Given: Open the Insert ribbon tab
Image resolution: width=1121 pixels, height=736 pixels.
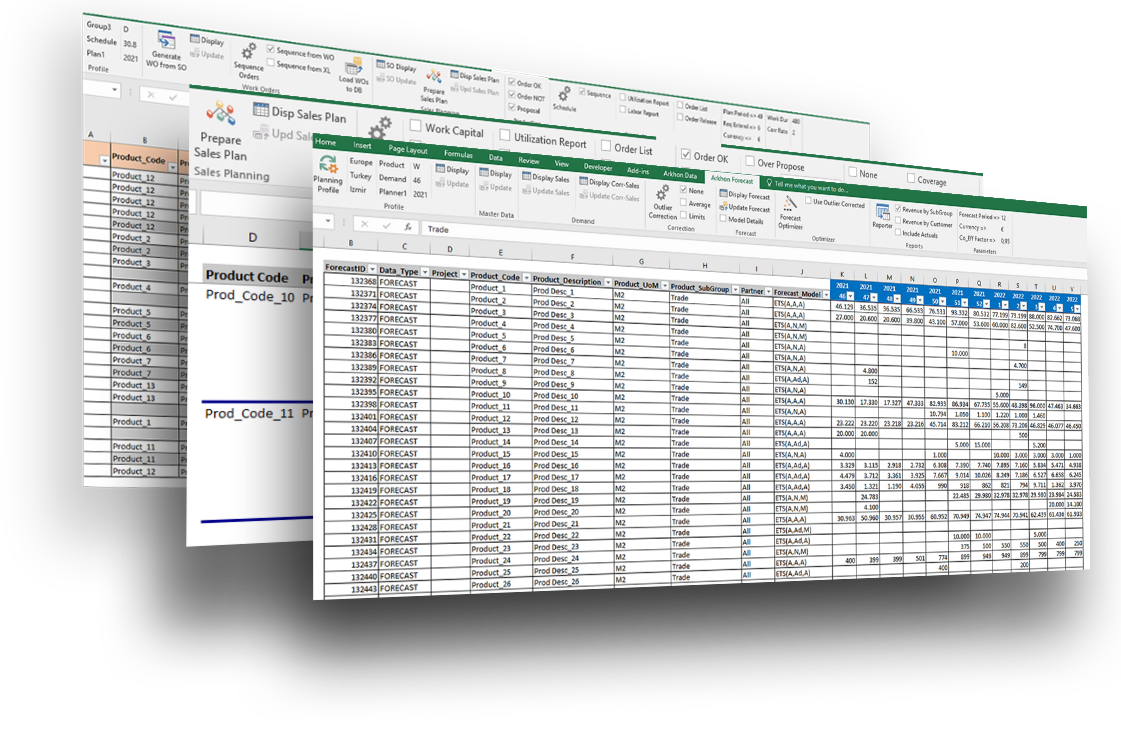Looking at the screenshot, I should click(362, 145).
